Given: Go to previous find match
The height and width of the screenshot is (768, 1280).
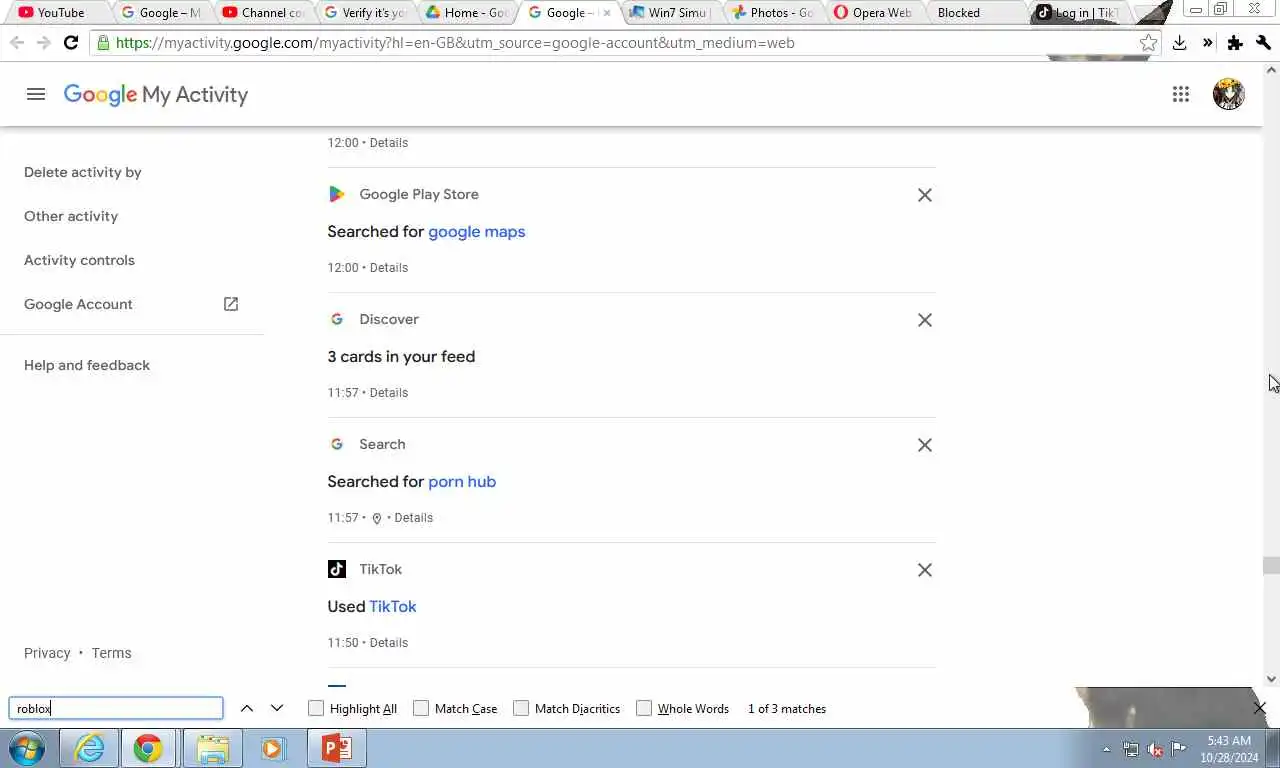Looking at the screenshot, I should point(247,708).
